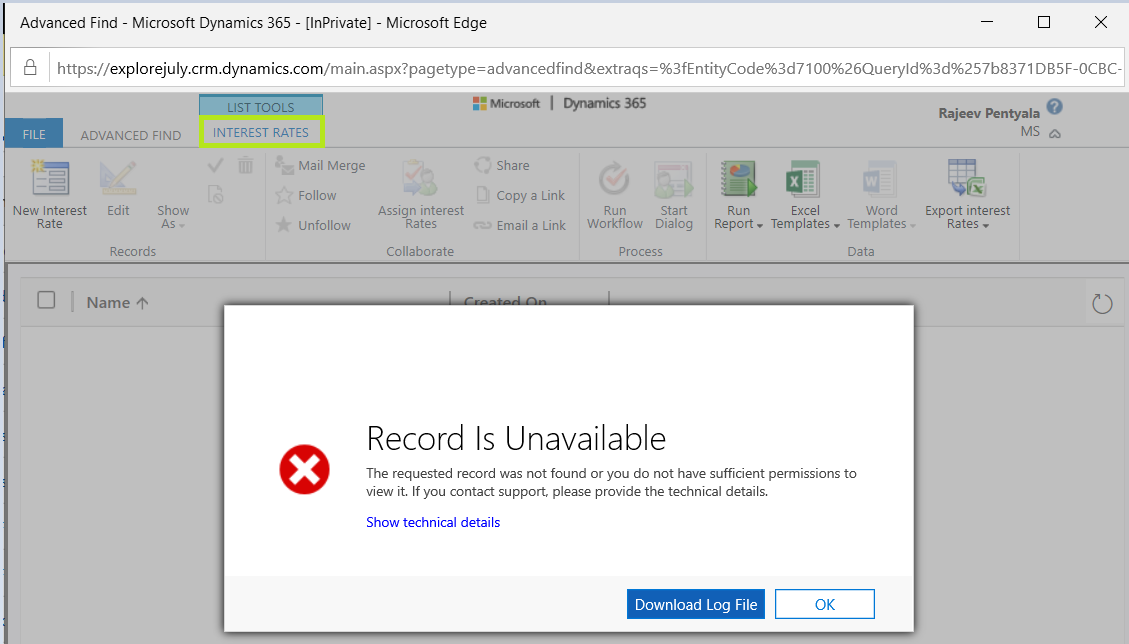
Task: Open the FILE tab
Action: 34,134
